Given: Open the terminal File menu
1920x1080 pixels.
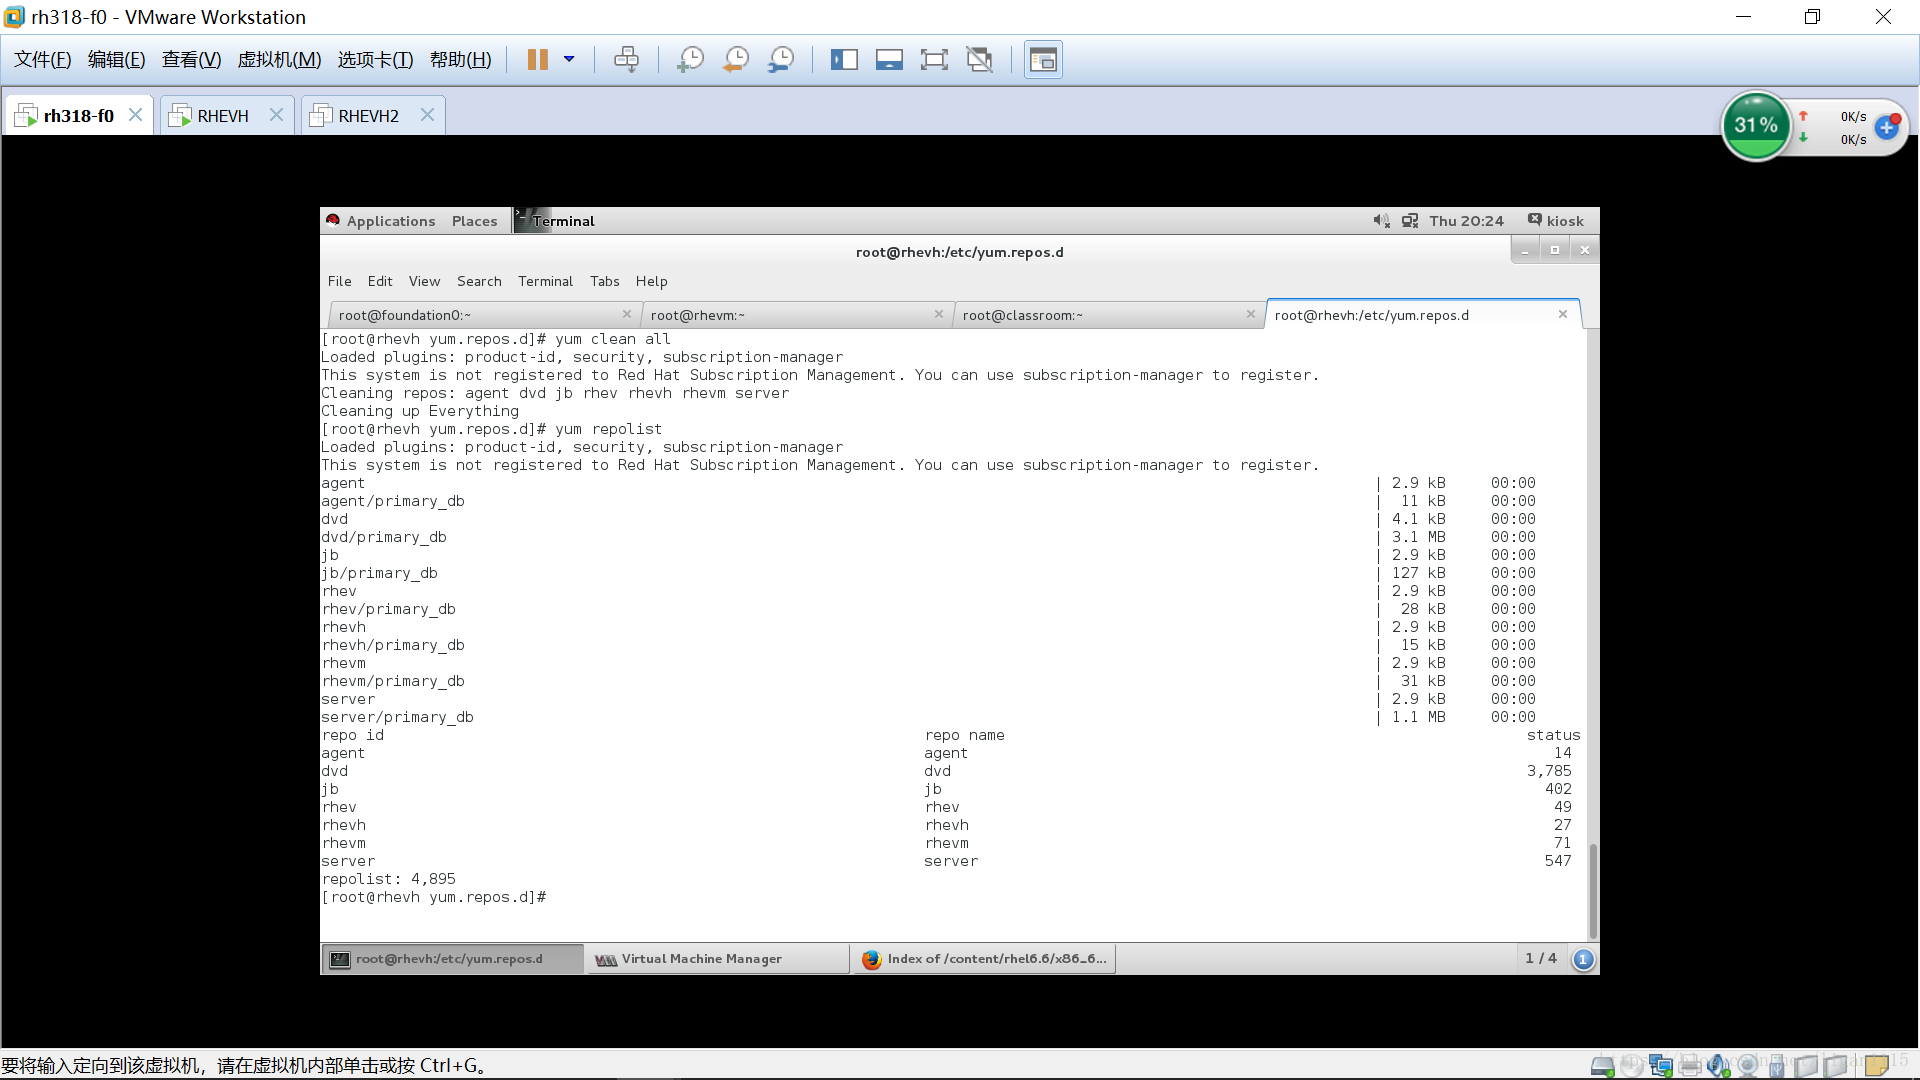Looking at the screenshot, I should pos(339,282).
